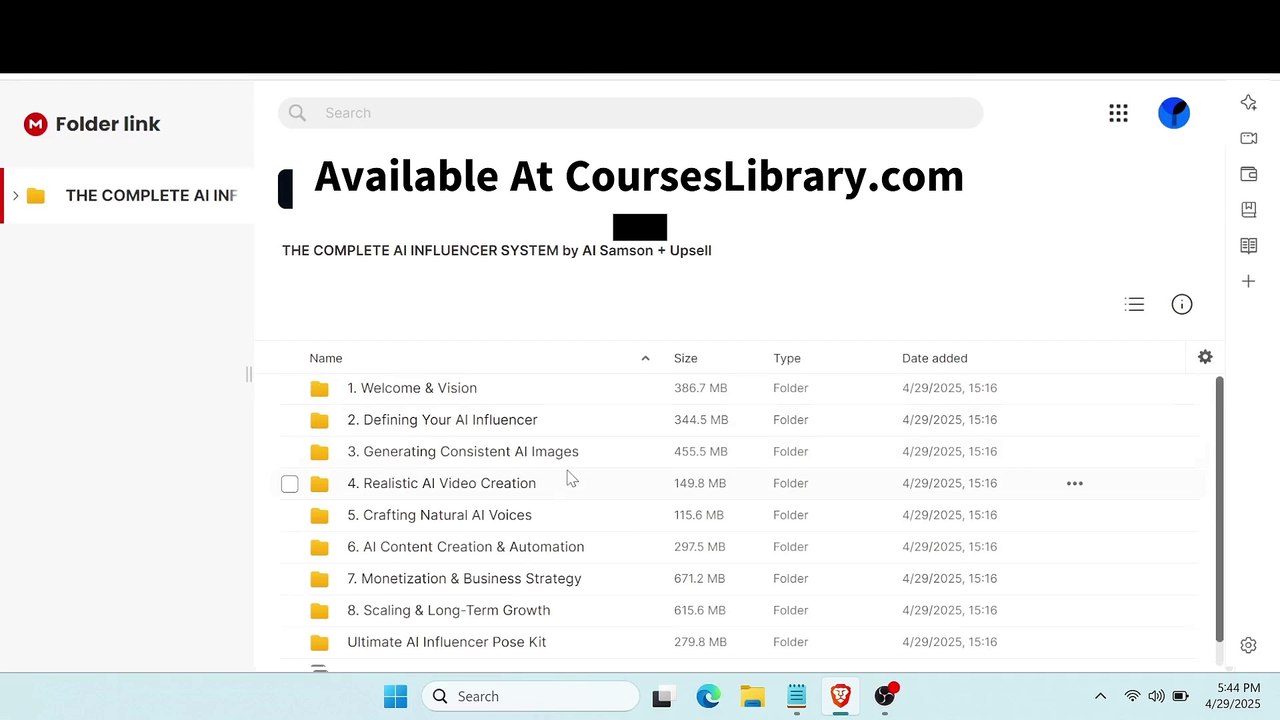1280x720 pixels.
Task: Open Brave sidebar bookmarks icon
Action: (1249, 210)
